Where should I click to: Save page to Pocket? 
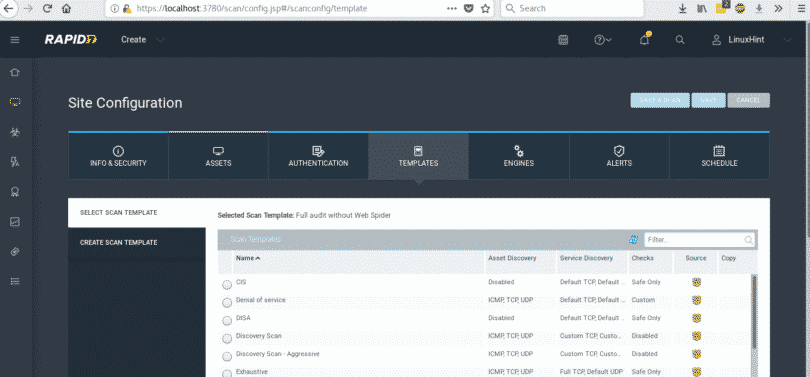468,8
